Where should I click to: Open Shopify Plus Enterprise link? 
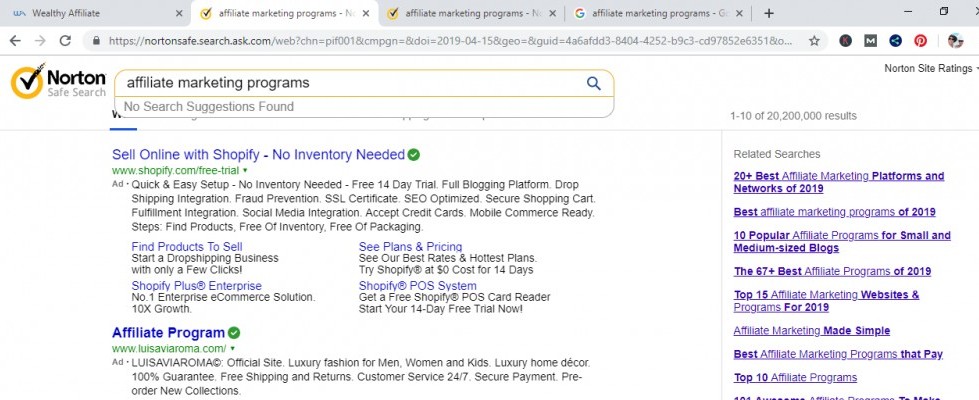[x=197, y=286]
